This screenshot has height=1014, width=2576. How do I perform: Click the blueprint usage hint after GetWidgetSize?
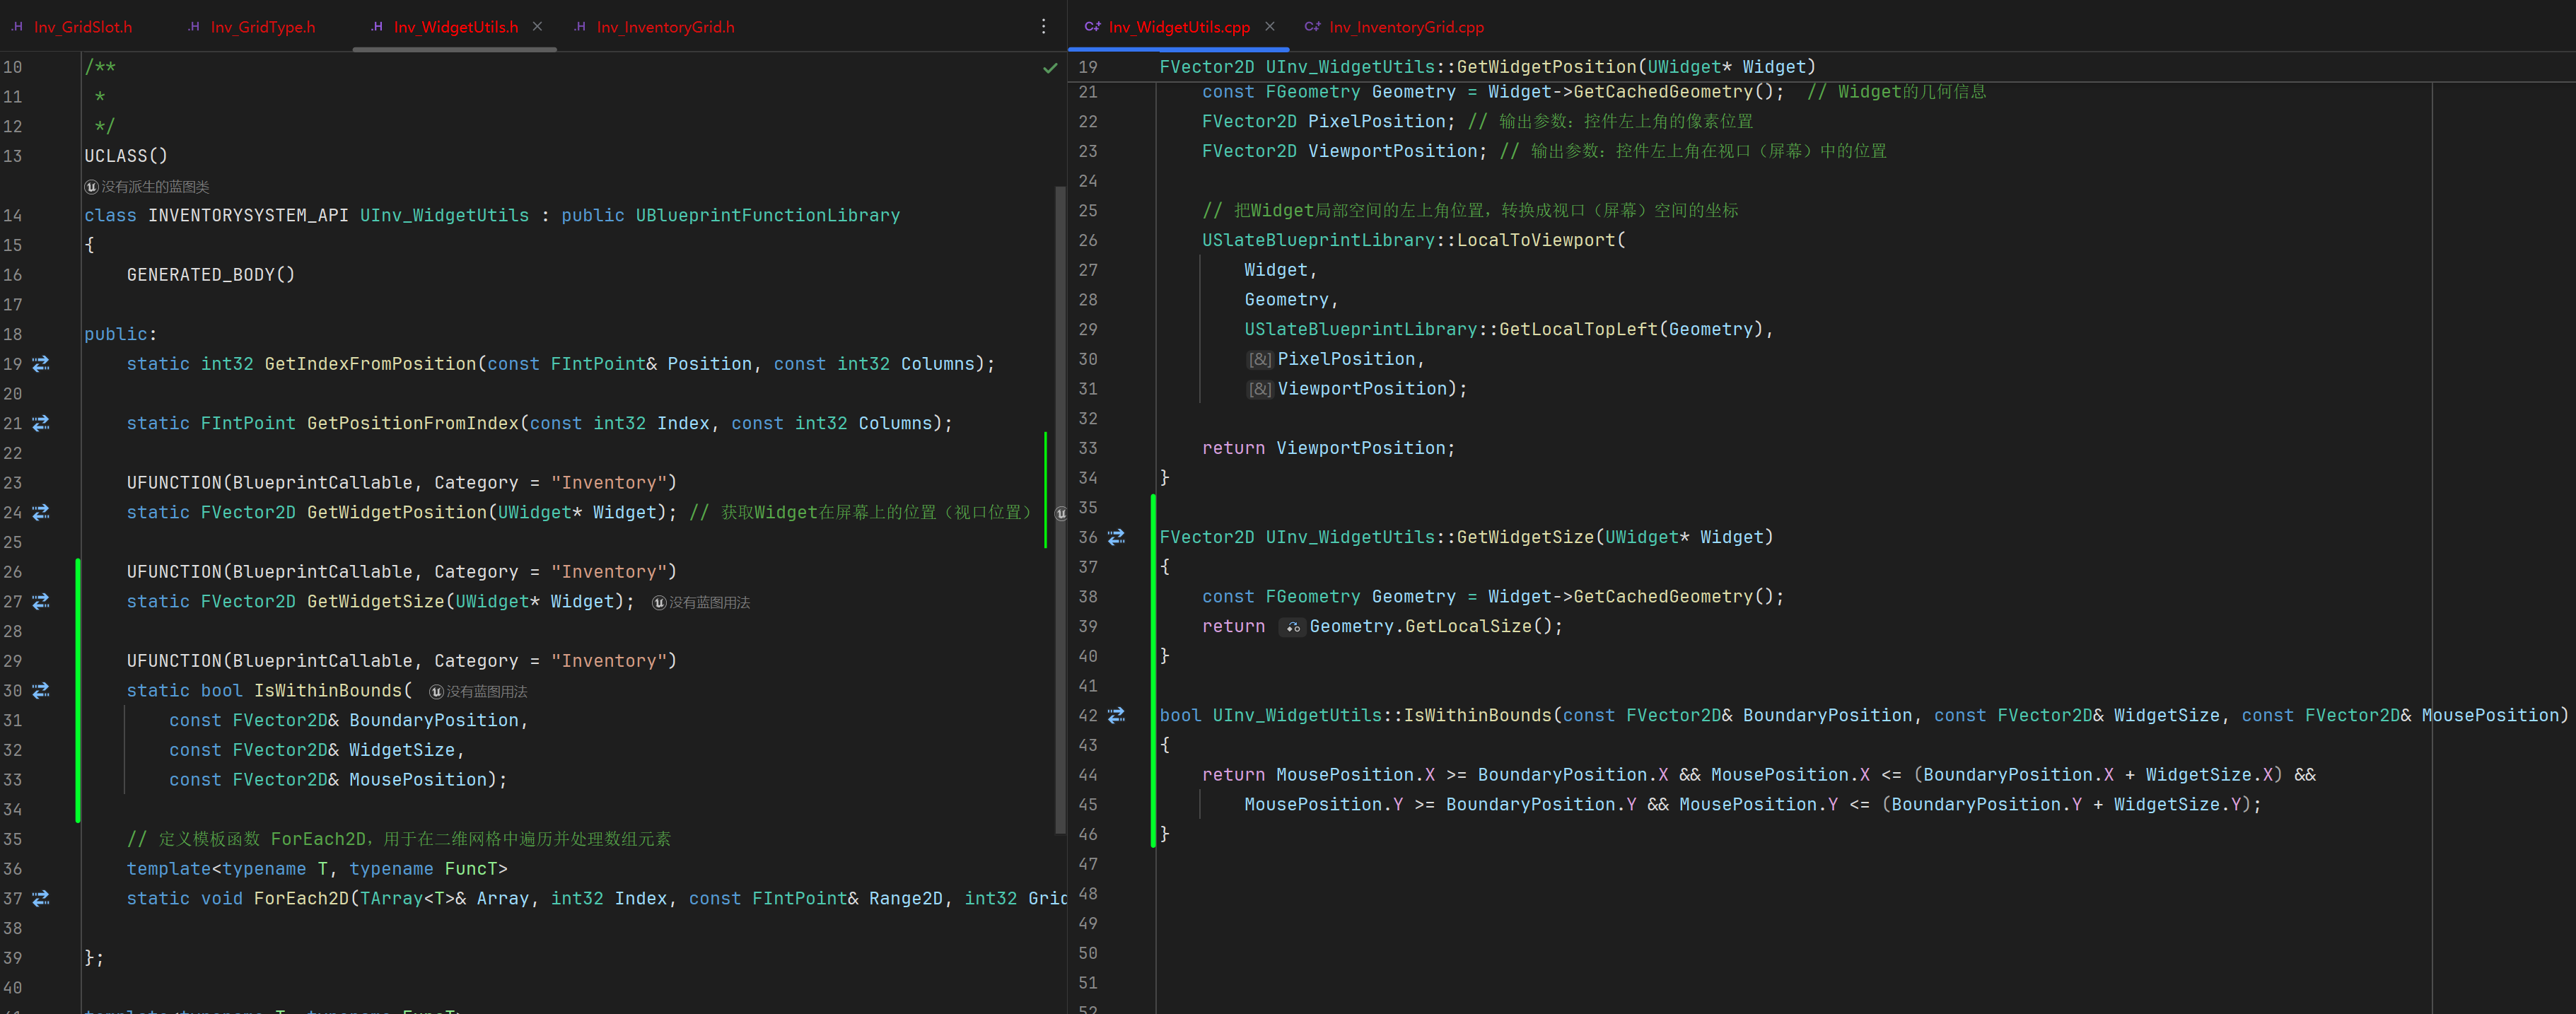[x=701, y=602]
